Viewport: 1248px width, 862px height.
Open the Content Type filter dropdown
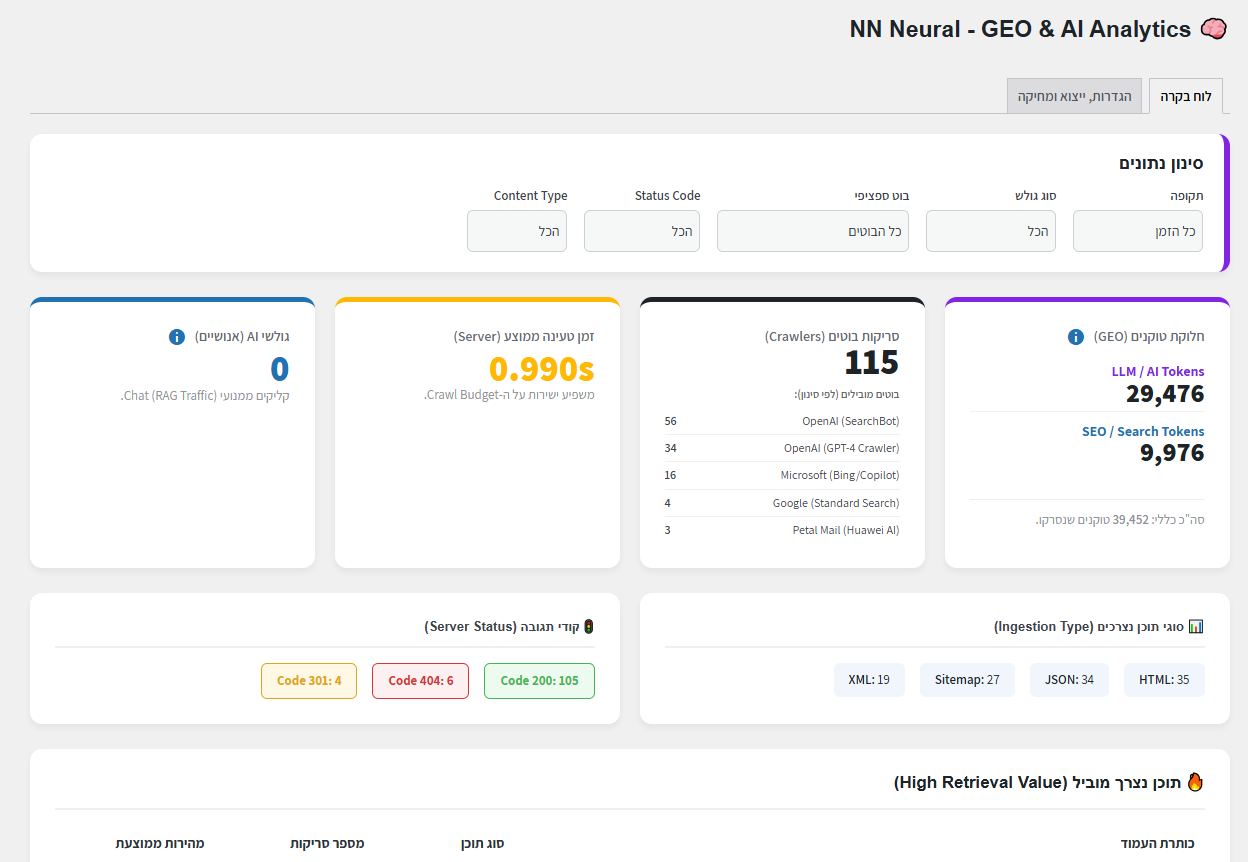[517, 231]
